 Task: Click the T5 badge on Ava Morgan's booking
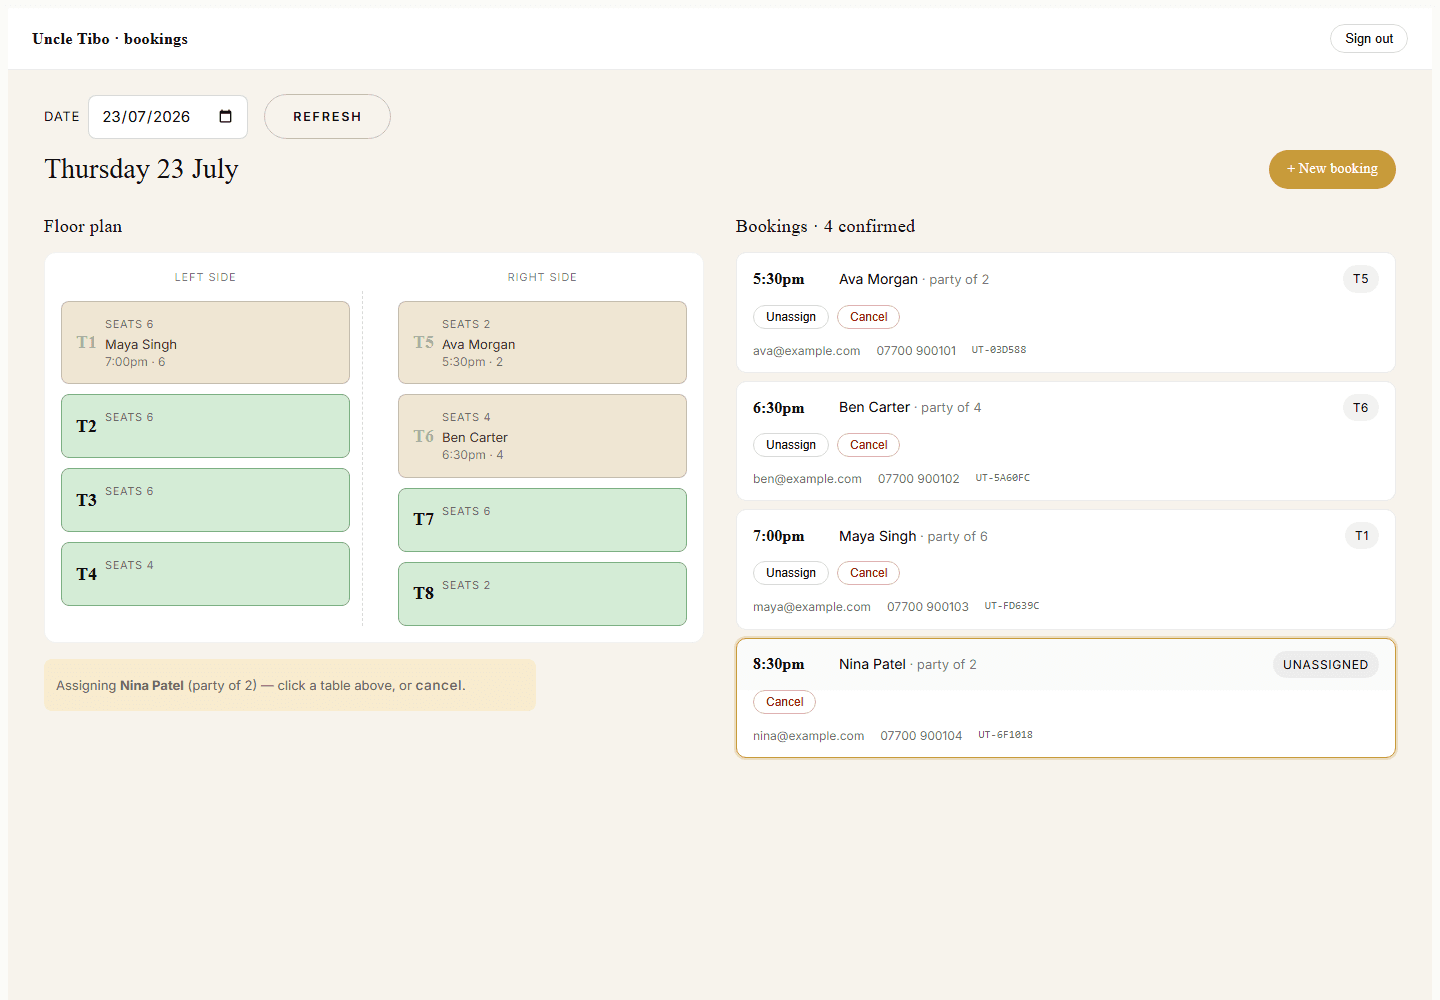coord(1360,279)
